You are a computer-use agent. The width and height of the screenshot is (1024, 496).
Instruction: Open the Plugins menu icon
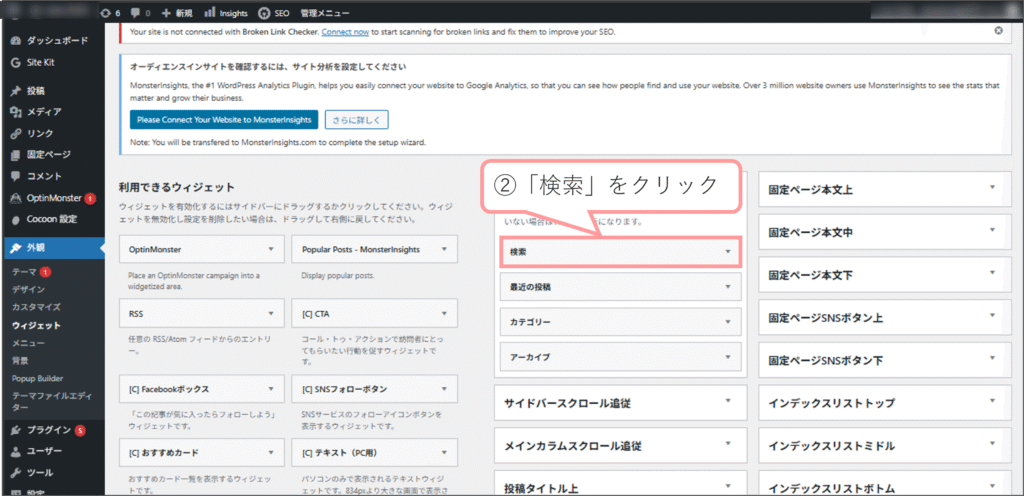(16, 430)
